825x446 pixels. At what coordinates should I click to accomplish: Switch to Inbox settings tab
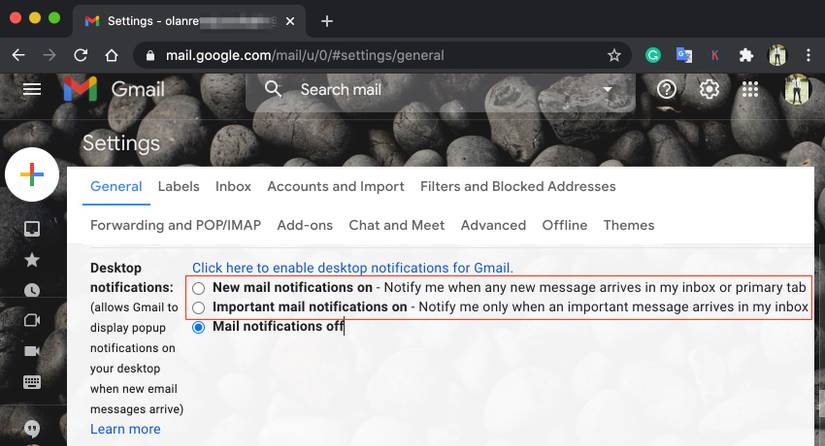click(233, 186)
